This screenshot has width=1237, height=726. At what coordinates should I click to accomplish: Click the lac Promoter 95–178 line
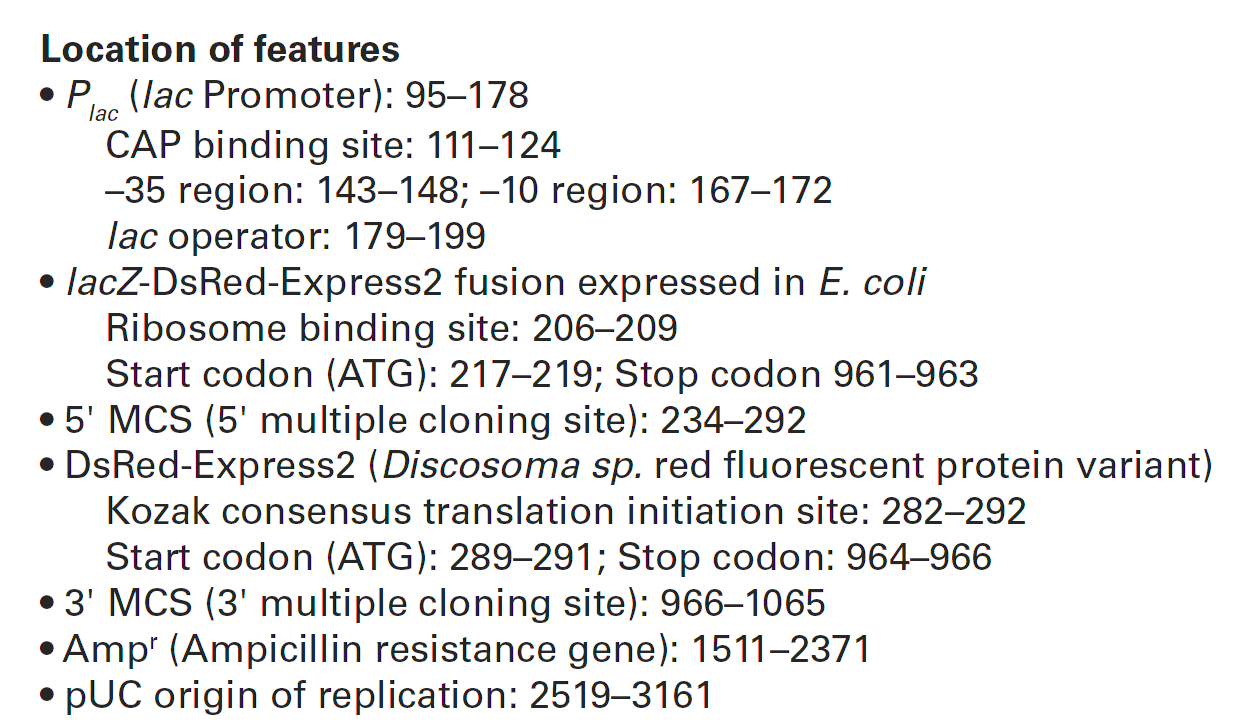click(x=296, y=97)
